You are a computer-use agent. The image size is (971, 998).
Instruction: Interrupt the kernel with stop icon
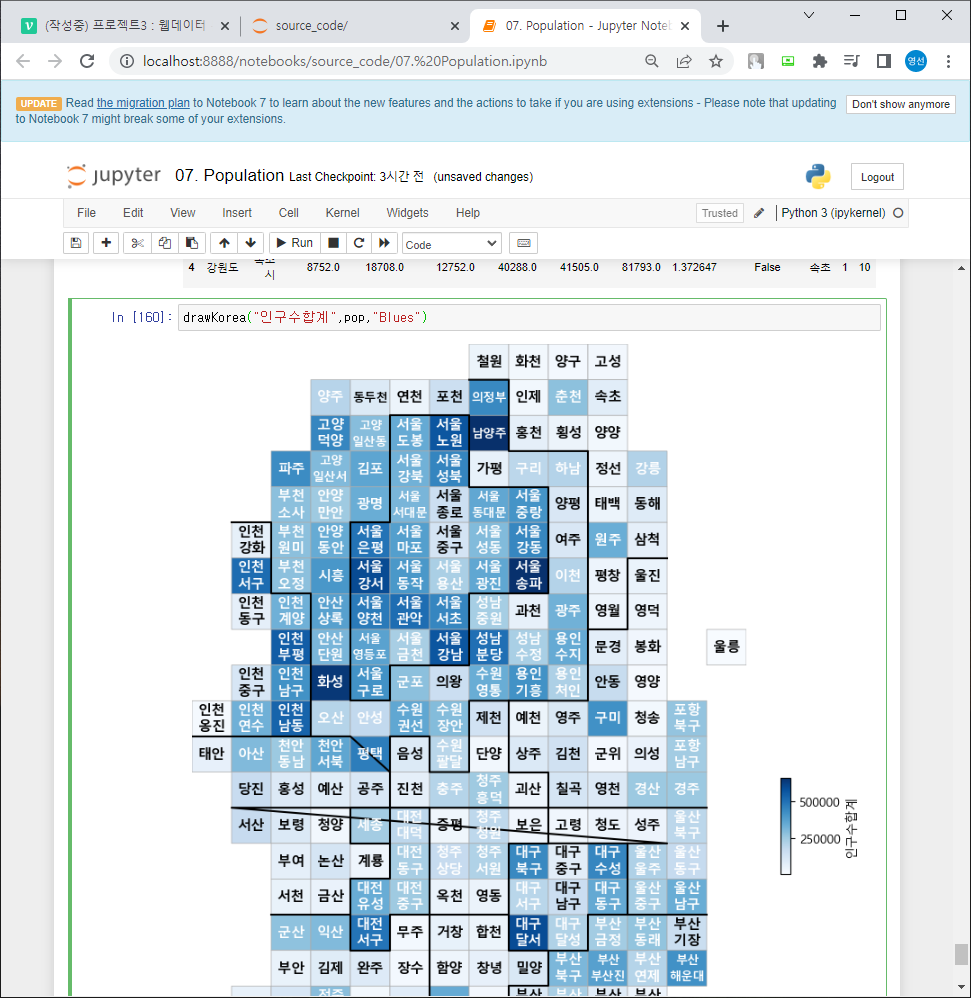coord(333,243)
